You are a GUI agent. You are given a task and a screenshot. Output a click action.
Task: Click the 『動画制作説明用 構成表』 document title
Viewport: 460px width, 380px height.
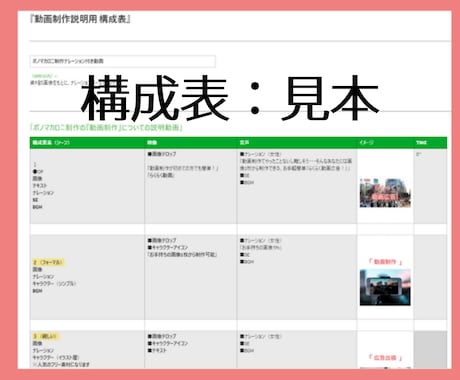click(80, 19)
